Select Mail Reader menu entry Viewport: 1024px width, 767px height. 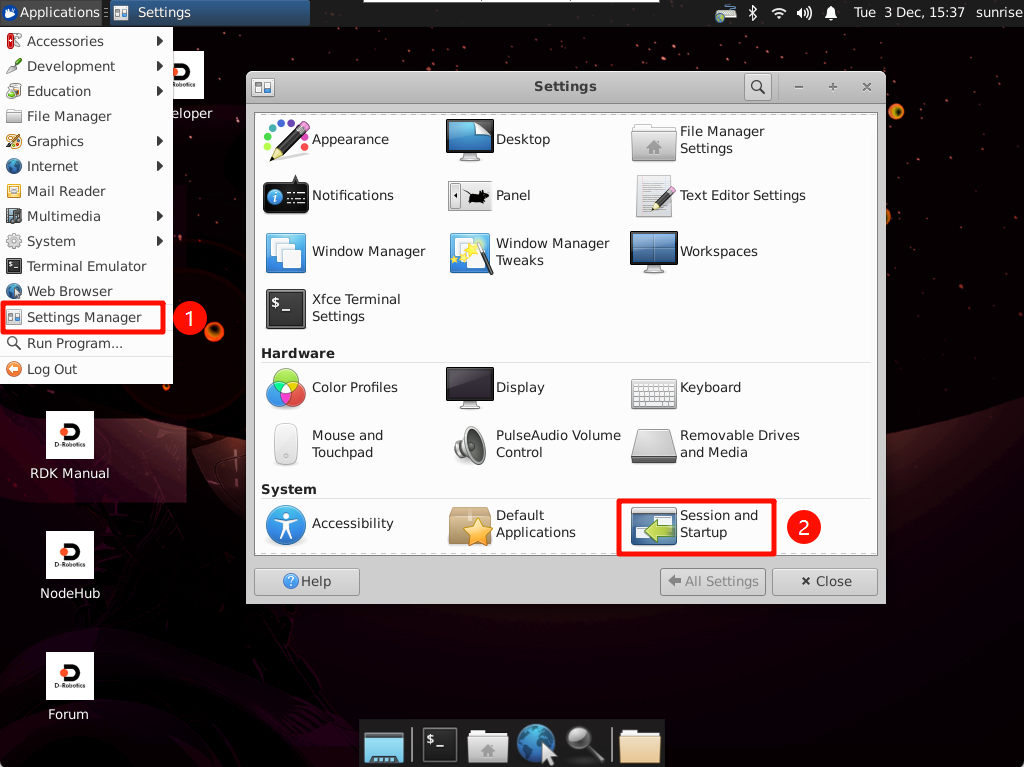tap(86, 191)
